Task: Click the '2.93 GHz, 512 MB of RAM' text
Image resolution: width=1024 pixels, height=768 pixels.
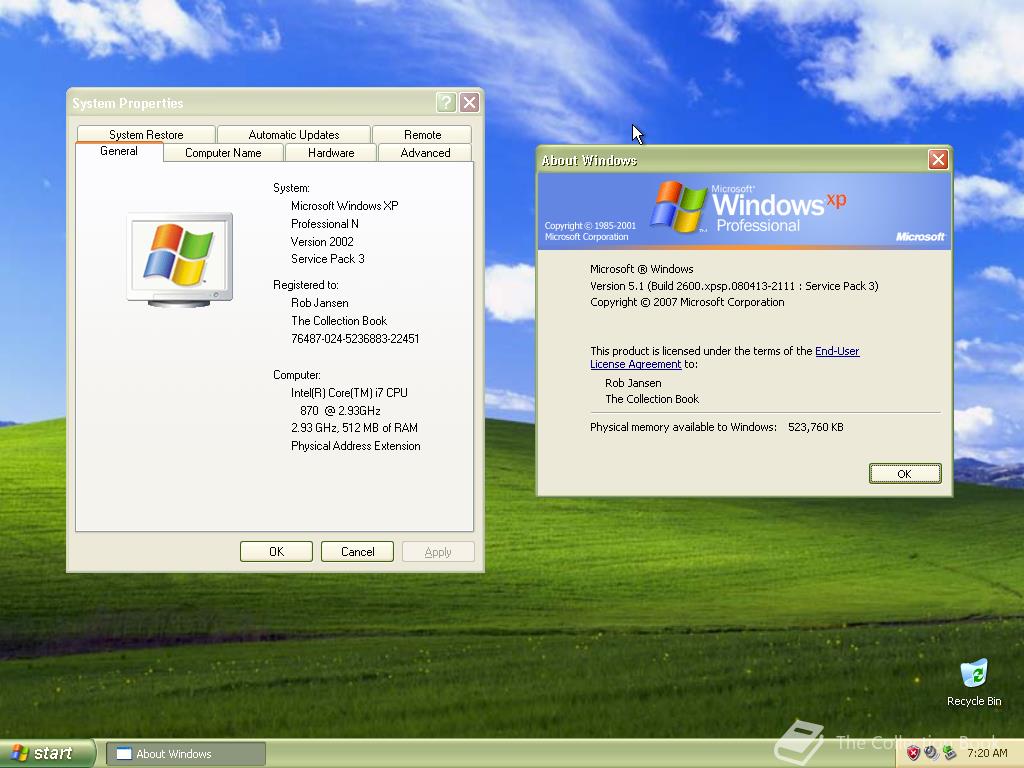Action: pyautogui.click(x=355, y=428)
